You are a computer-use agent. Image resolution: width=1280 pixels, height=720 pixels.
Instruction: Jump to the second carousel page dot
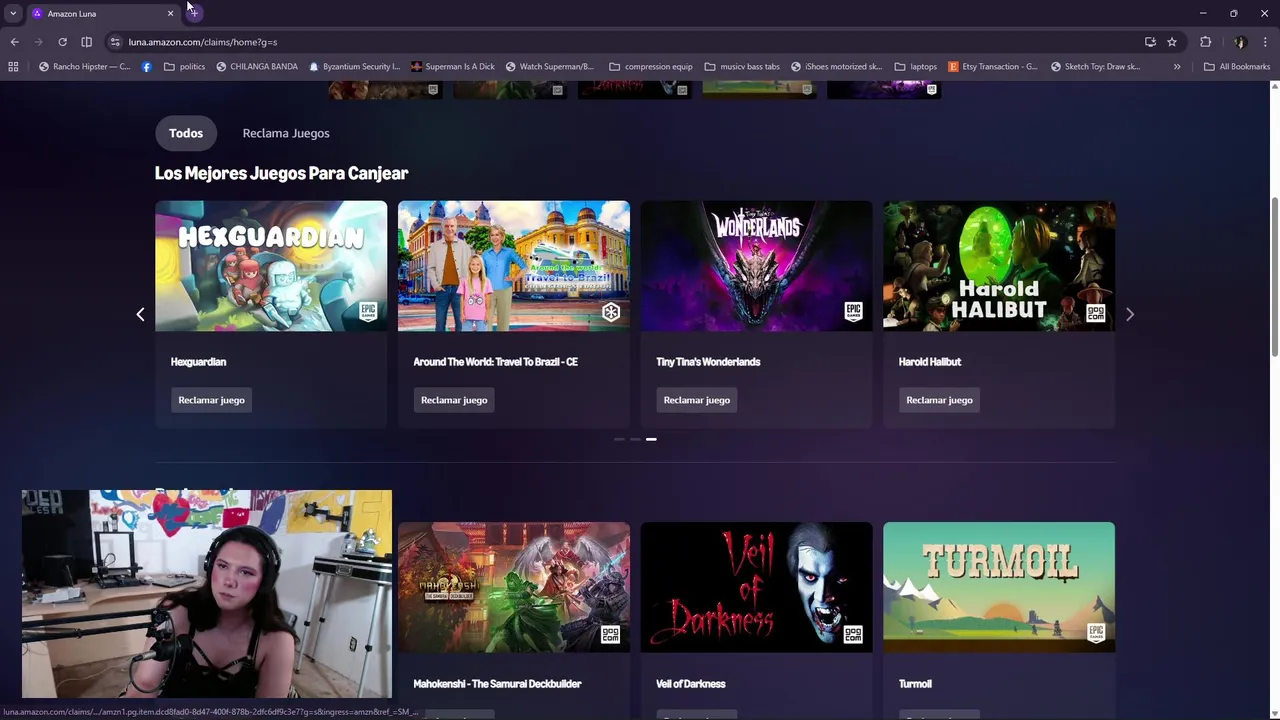(635, 439)
